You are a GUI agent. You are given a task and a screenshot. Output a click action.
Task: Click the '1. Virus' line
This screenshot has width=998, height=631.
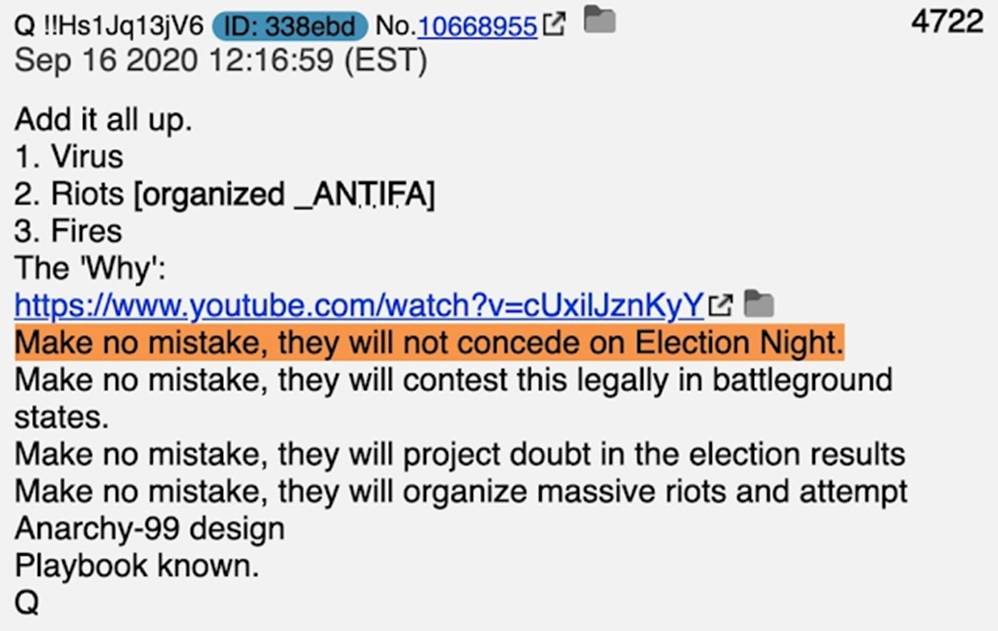pyautogui.click(x=69, y=157)
